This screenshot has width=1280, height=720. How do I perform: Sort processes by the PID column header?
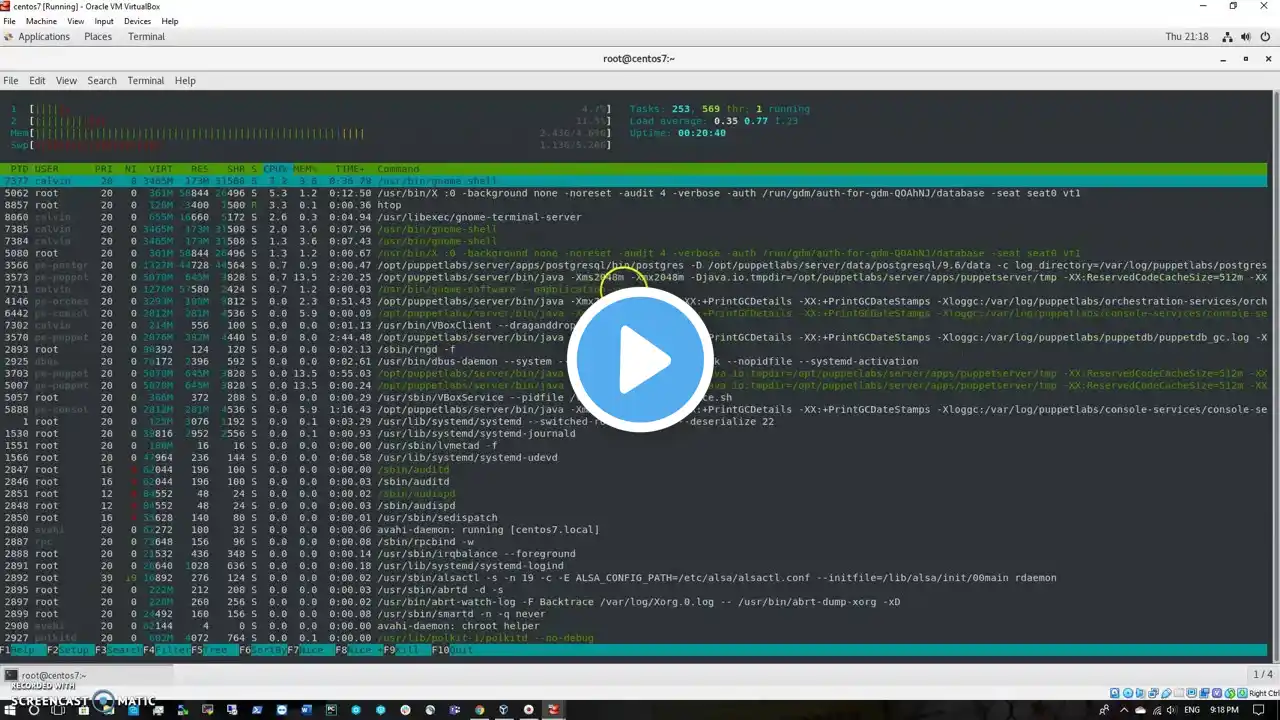pyautogui.click(x=20, y=169)
